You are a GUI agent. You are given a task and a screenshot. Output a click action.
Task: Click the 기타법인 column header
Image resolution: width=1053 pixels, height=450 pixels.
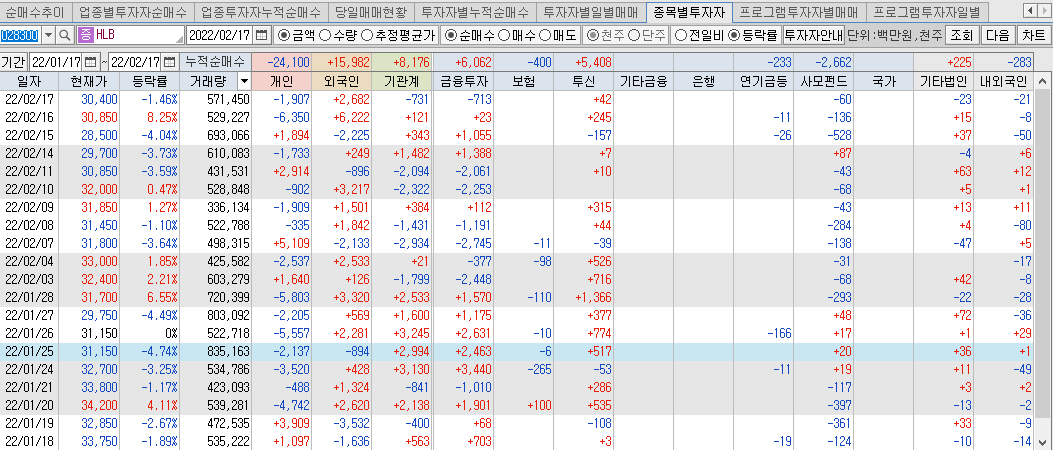pos(944,82)
